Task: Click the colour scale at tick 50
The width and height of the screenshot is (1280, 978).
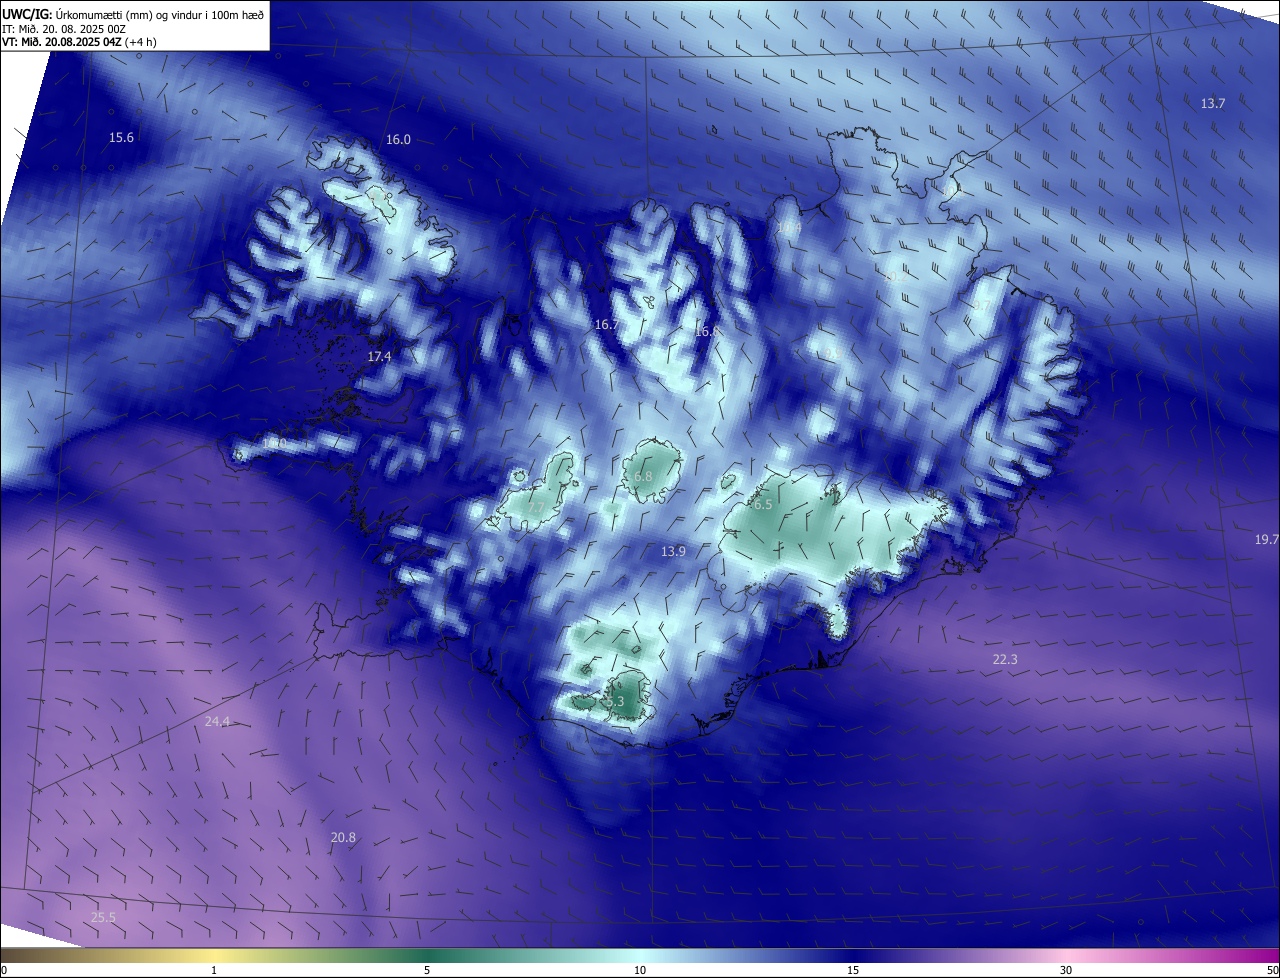Action: 1273,970
